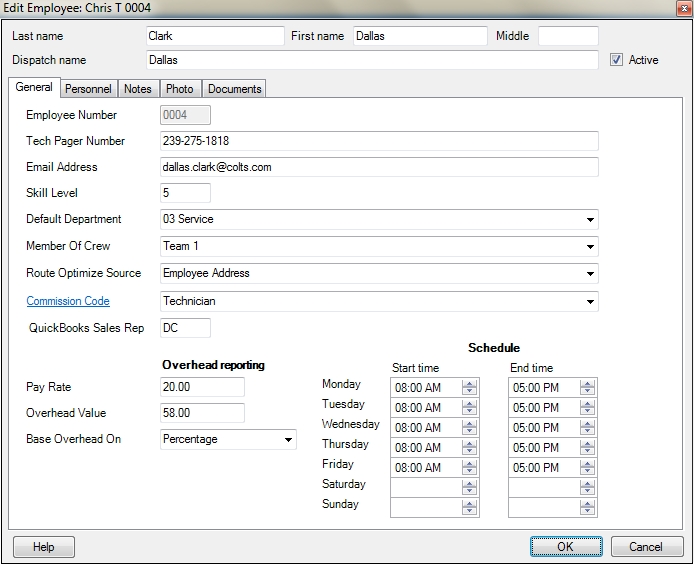
Task: Click the Employee Number field
Action: [185, 115]
